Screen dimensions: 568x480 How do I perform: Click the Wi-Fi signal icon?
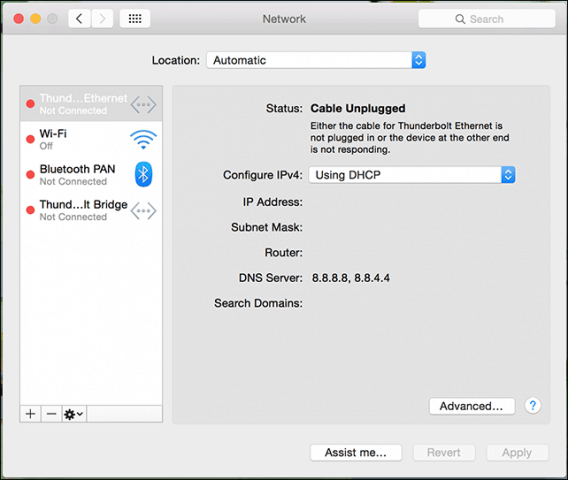143,139
